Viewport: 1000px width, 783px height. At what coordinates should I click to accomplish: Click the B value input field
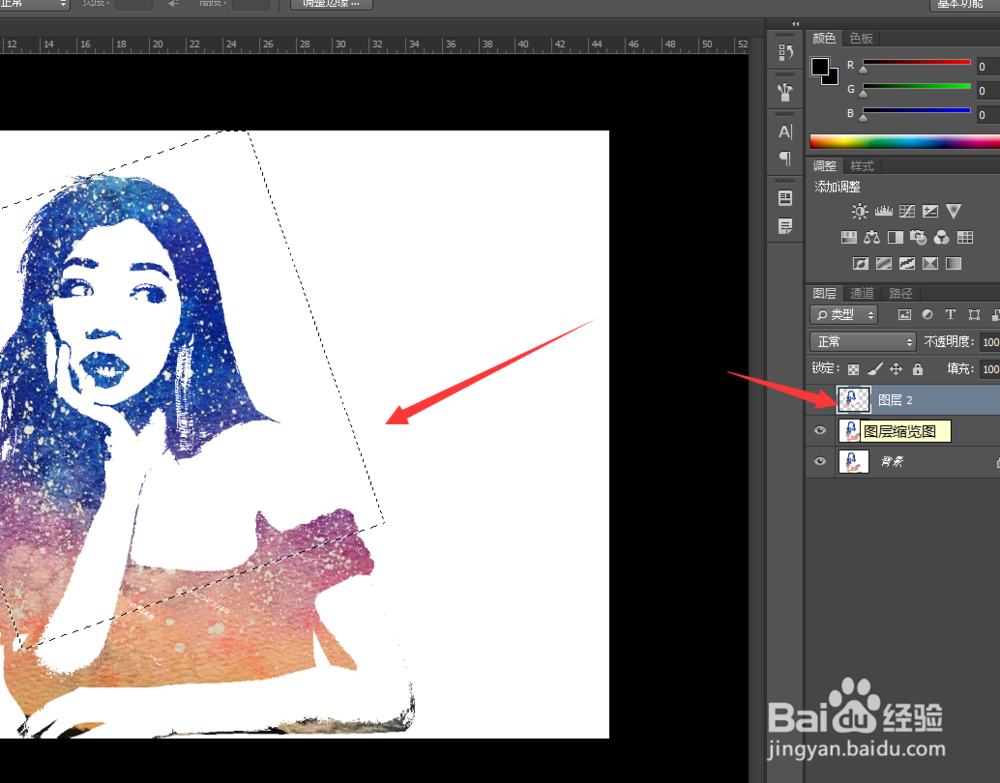click(988, 115)
